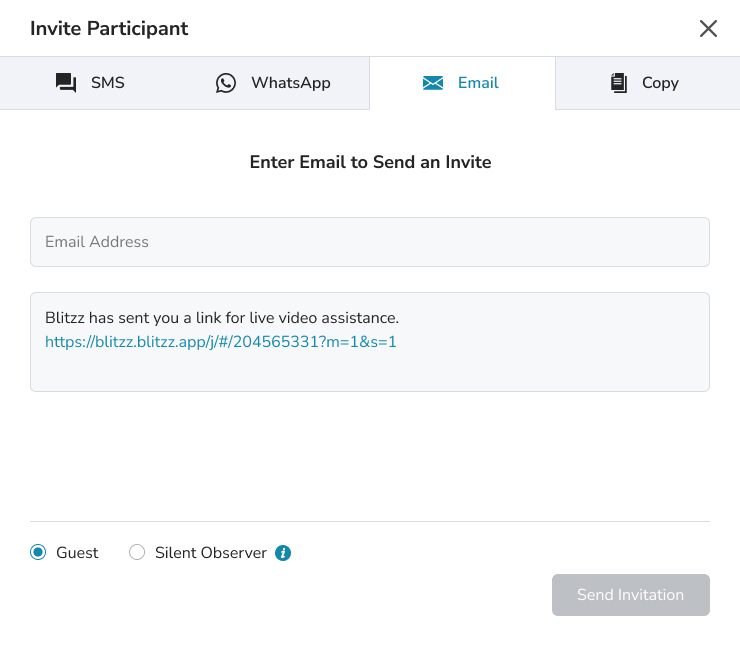Click the Email envelope icon
The width and height of the screenshot is (740, 646).
433,83
